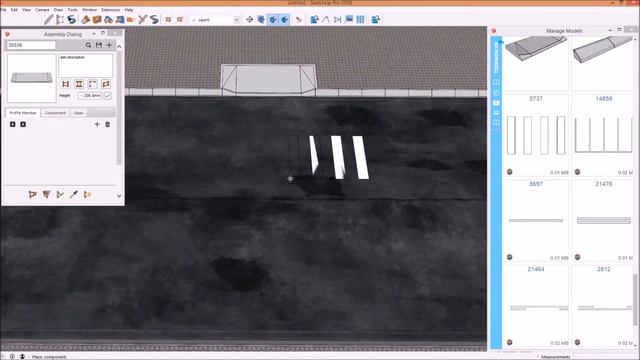This screenshot has width=640, height=360.
Task: Click the second small square toolbar icon
Action: 180,20
